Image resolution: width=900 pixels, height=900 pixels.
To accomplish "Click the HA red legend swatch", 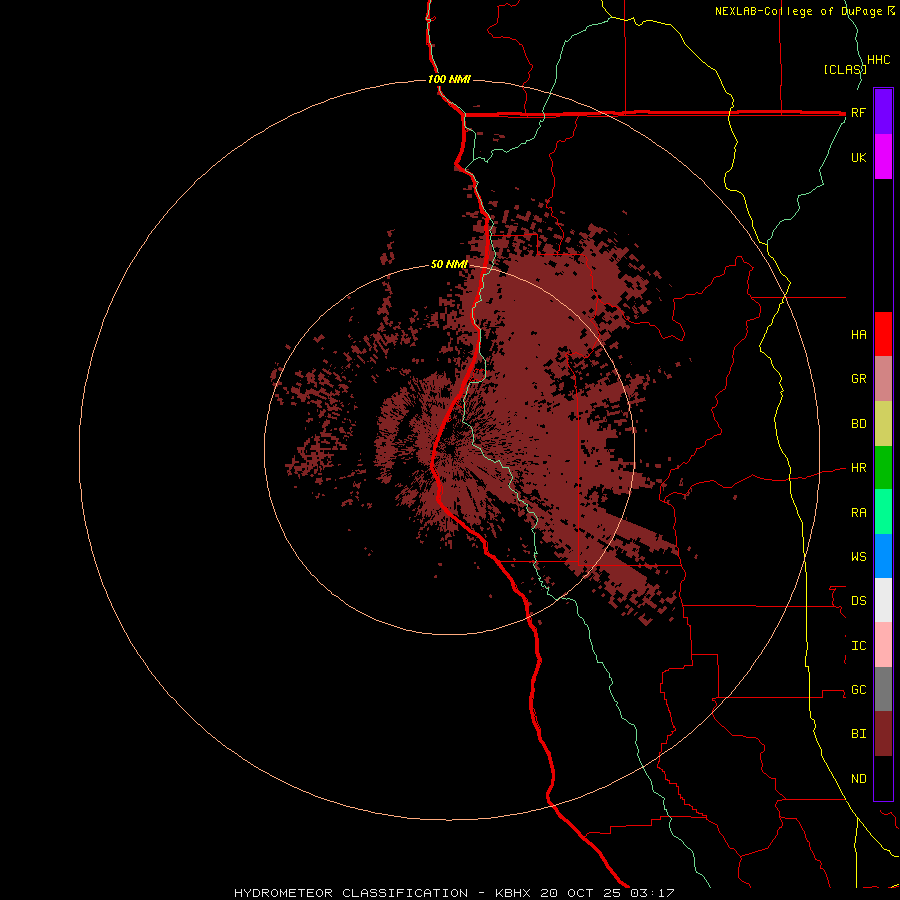I will 883,334.
